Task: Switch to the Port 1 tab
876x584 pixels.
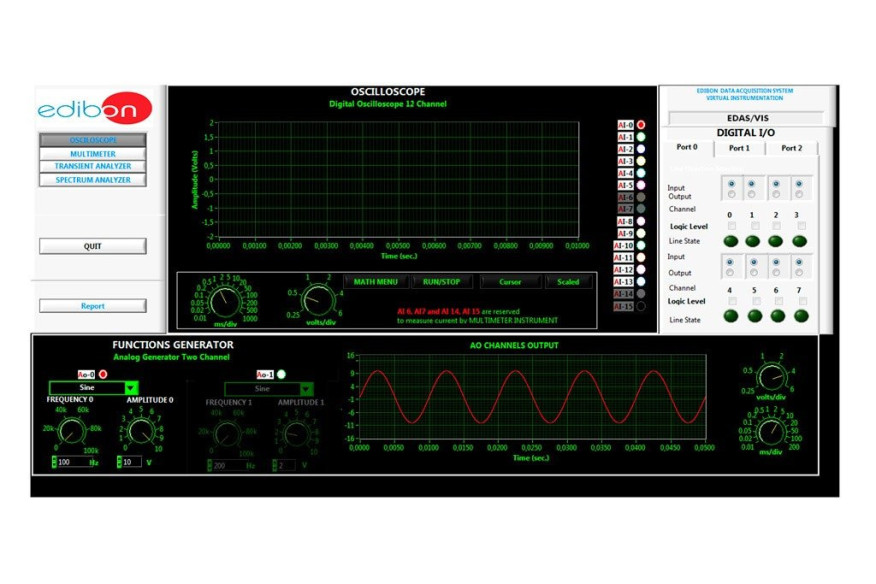Action: pyautogui.click(x=739, y=148)
